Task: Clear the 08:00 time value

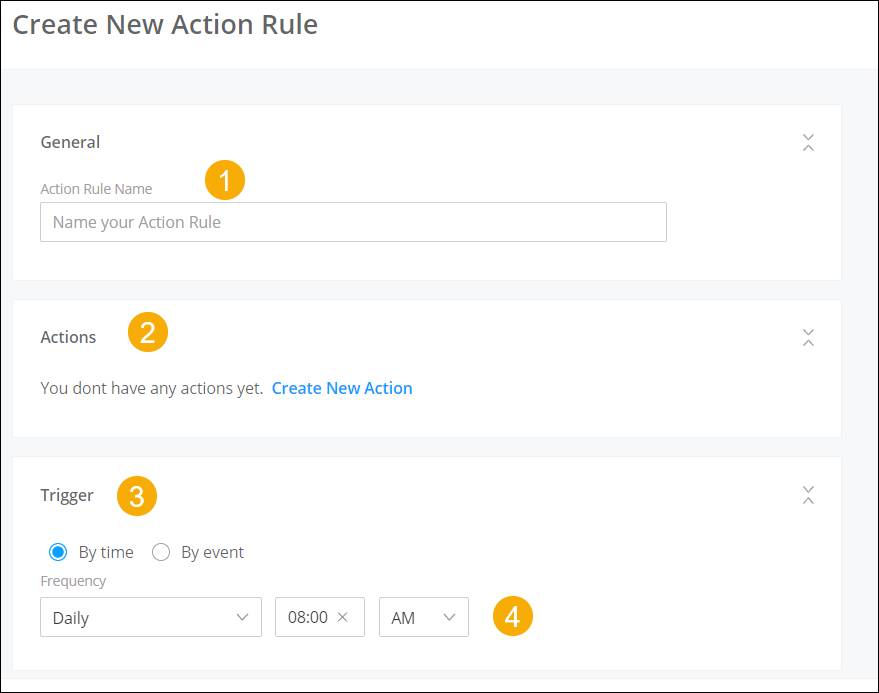Action: click(x=343, y=617)
